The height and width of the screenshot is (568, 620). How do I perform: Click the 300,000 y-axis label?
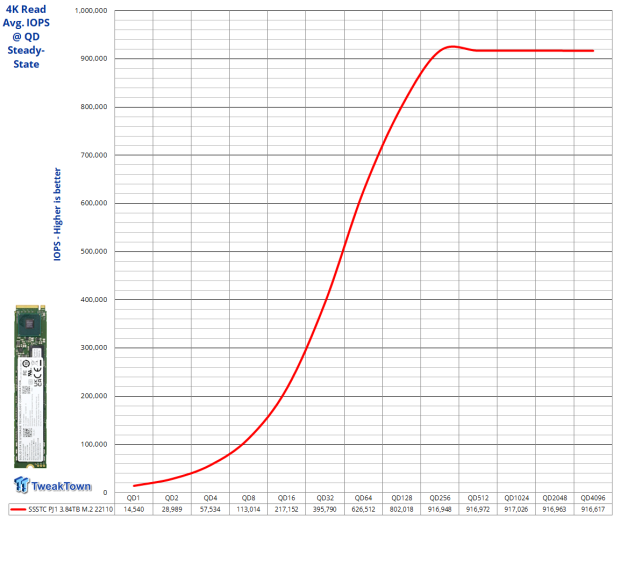pos(94,347)
